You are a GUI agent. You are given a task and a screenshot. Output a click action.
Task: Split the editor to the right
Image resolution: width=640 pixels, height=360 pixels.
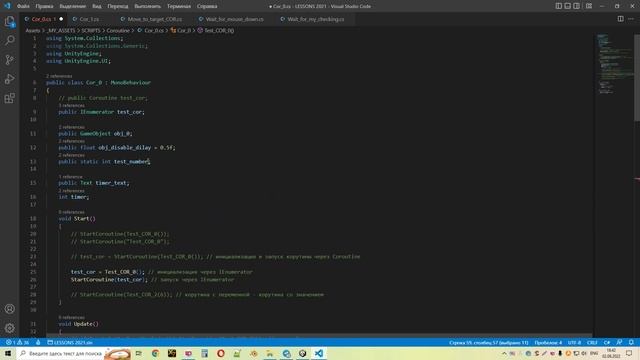point(620,19)
